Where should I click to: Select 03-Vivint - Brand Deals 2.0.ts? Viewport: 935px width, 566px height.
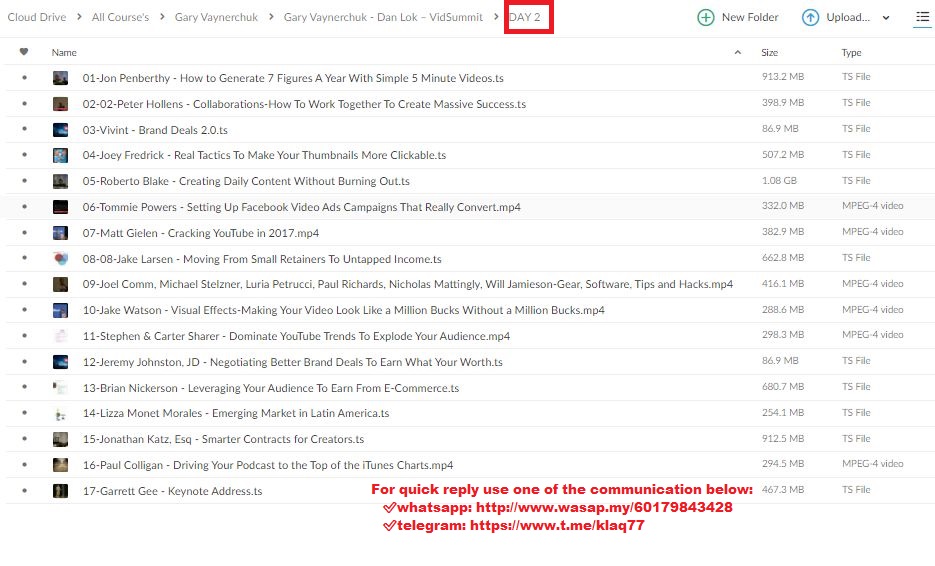(155, 130)
